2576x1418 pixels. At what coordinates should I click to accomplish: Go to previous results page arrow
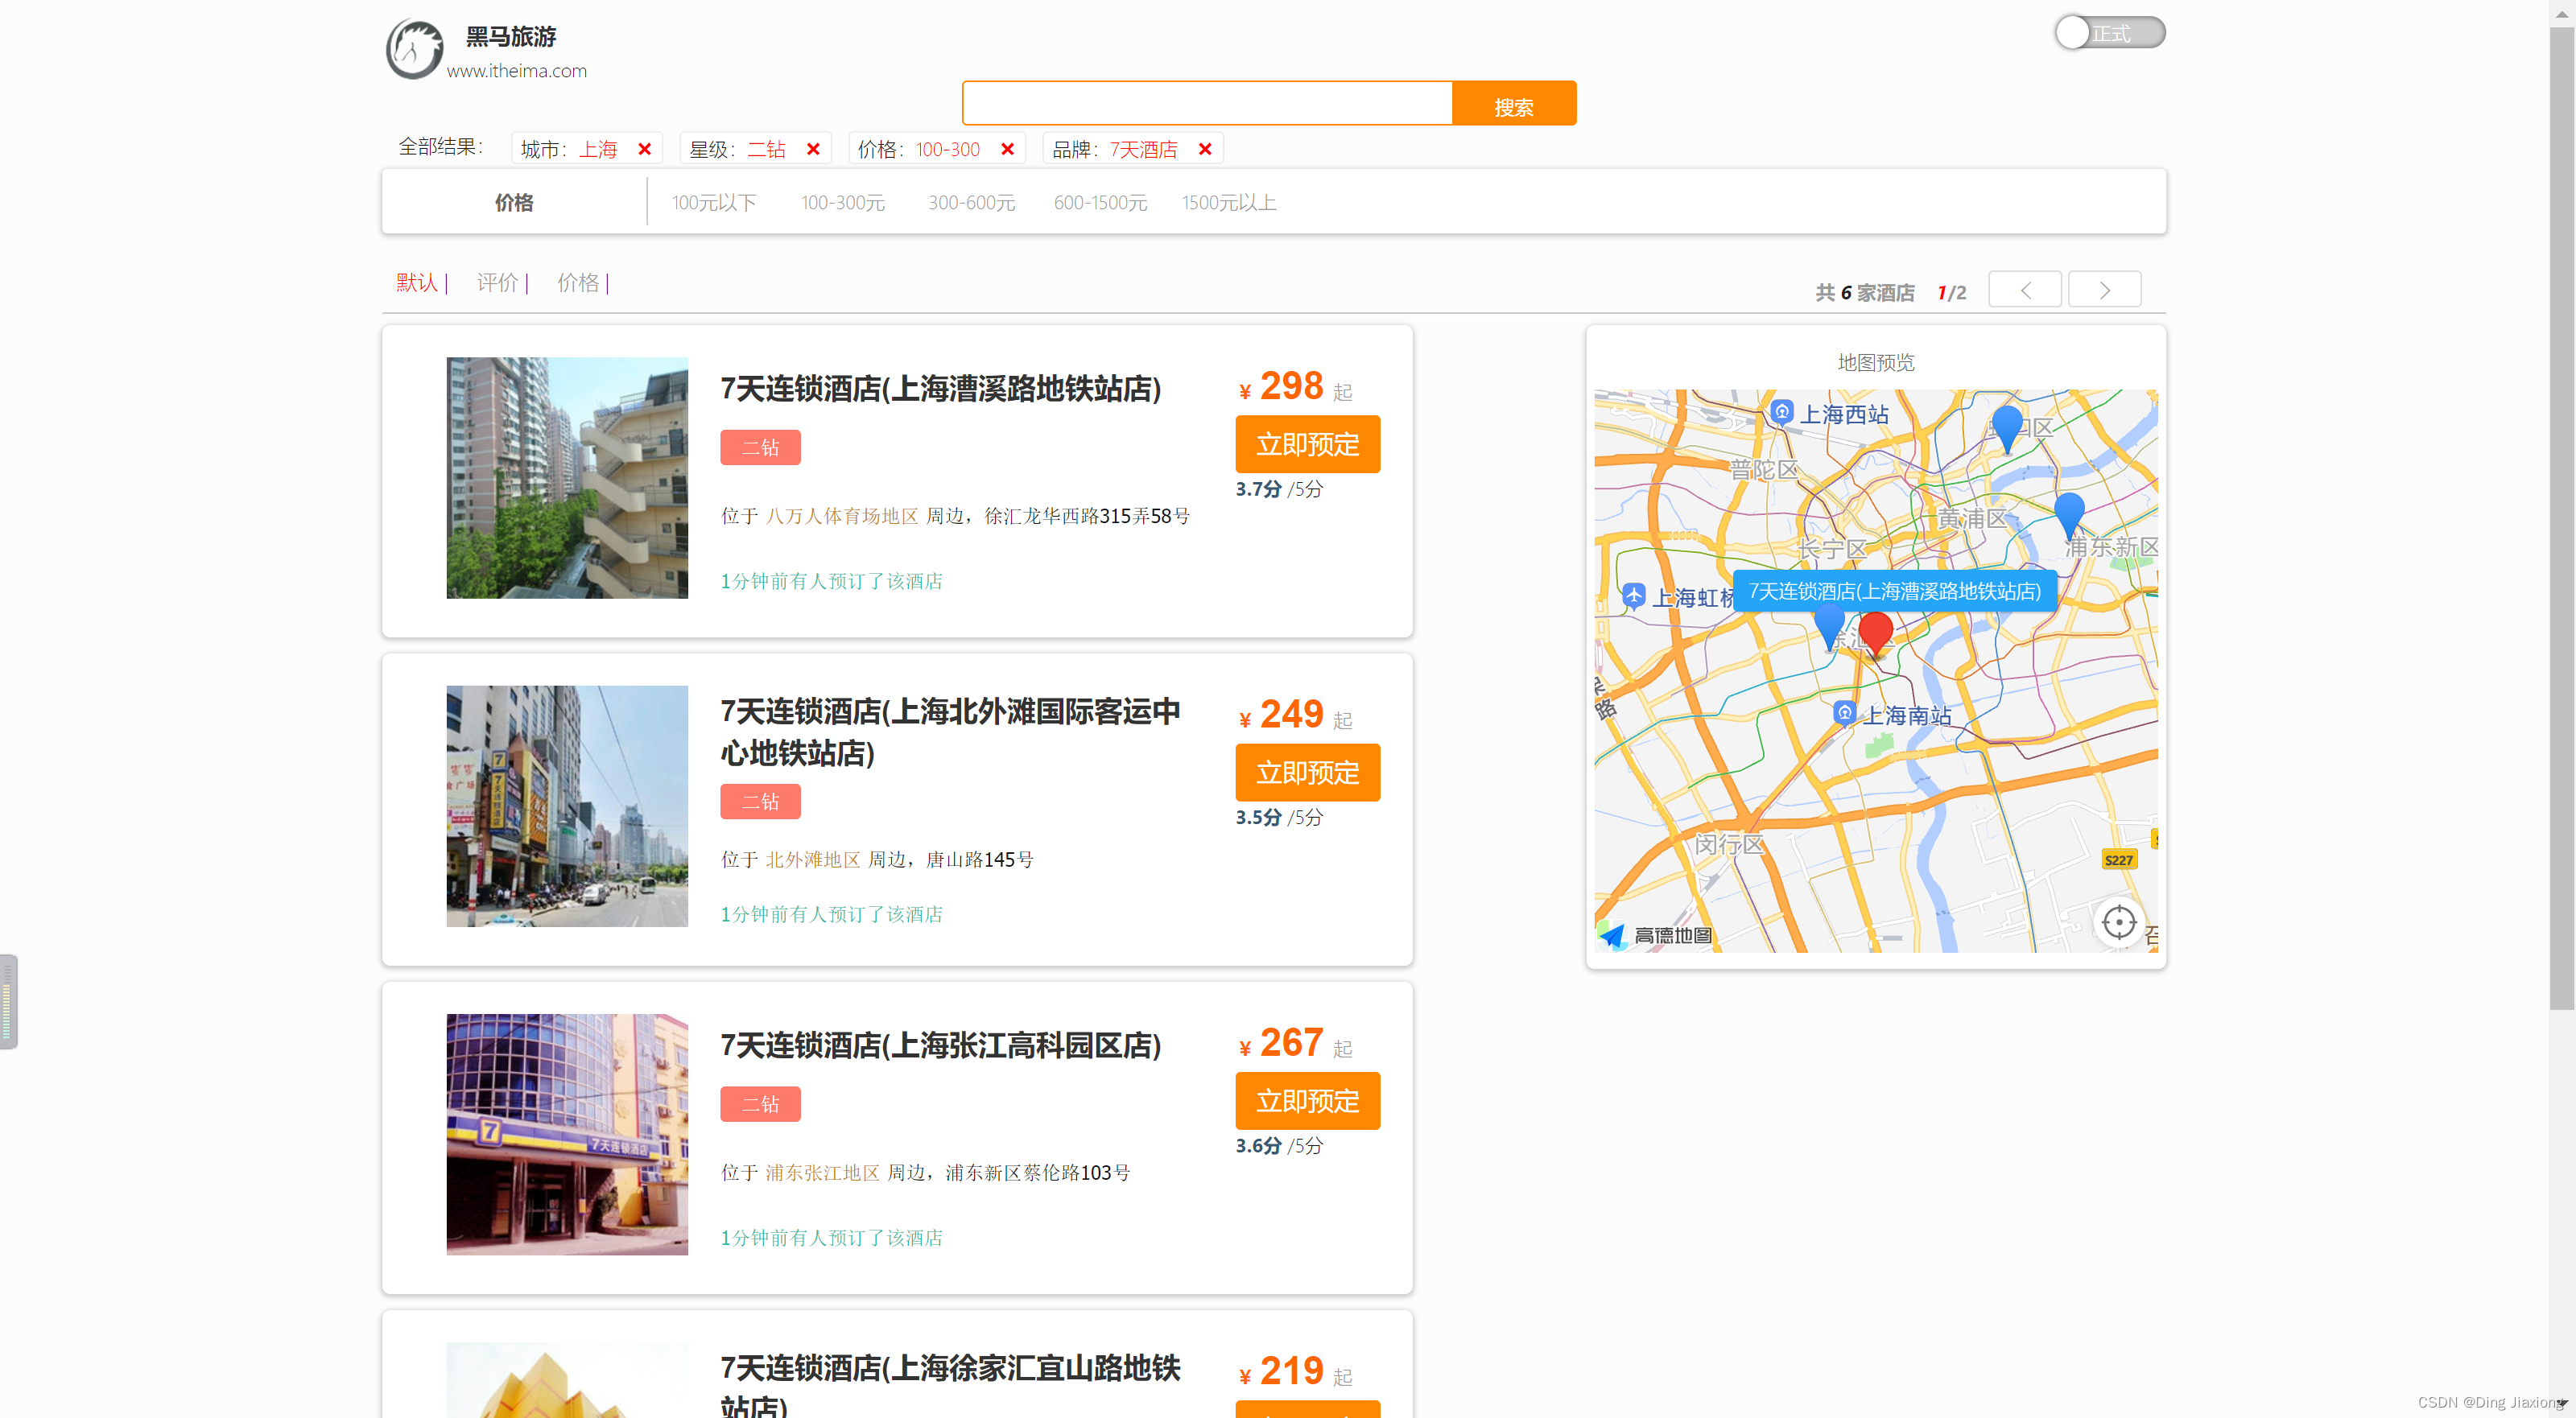click(2024, 290)
